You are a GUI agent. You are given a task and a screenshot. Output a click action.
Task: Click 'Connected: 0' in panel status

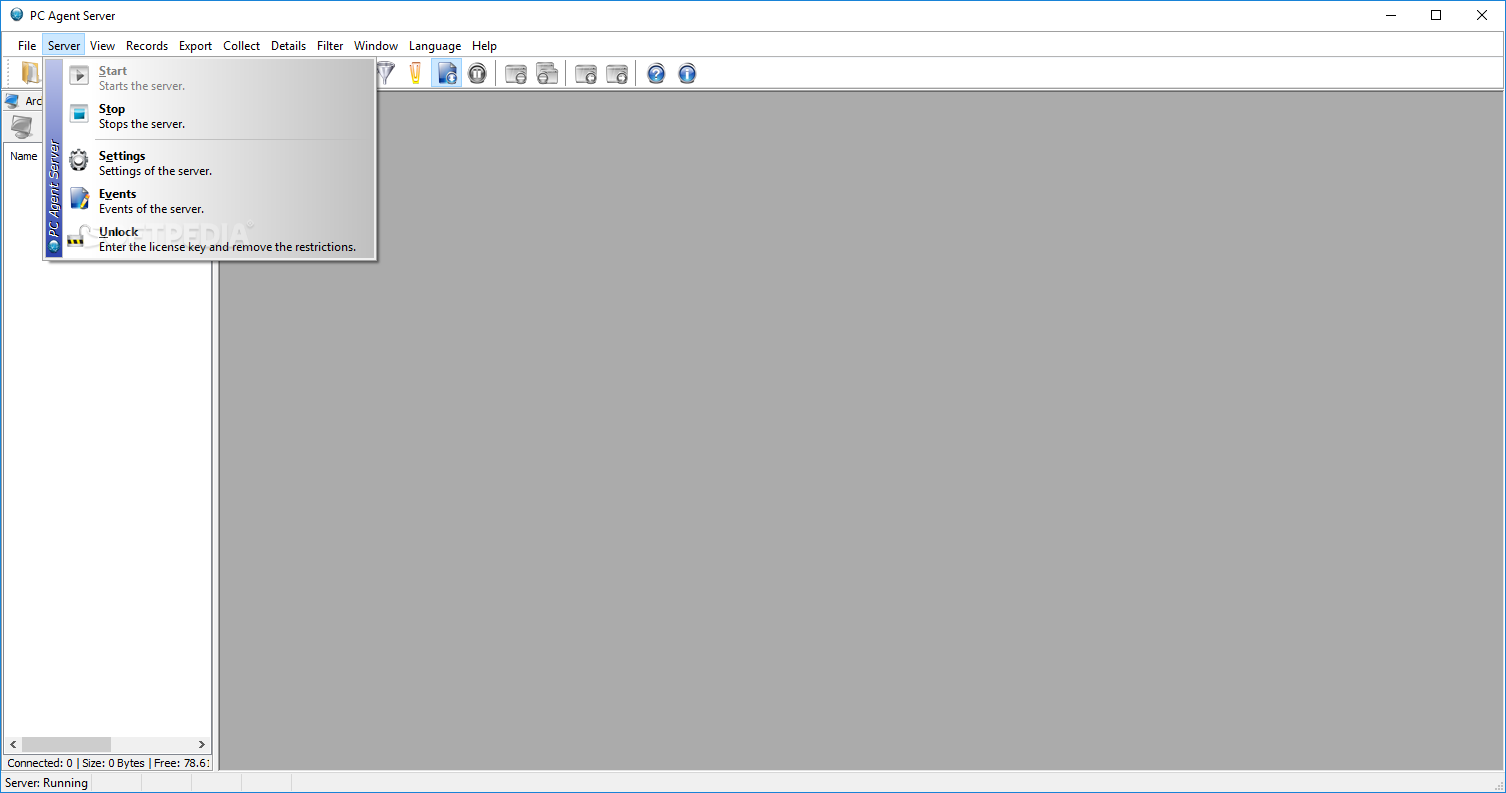click(40, 763)
